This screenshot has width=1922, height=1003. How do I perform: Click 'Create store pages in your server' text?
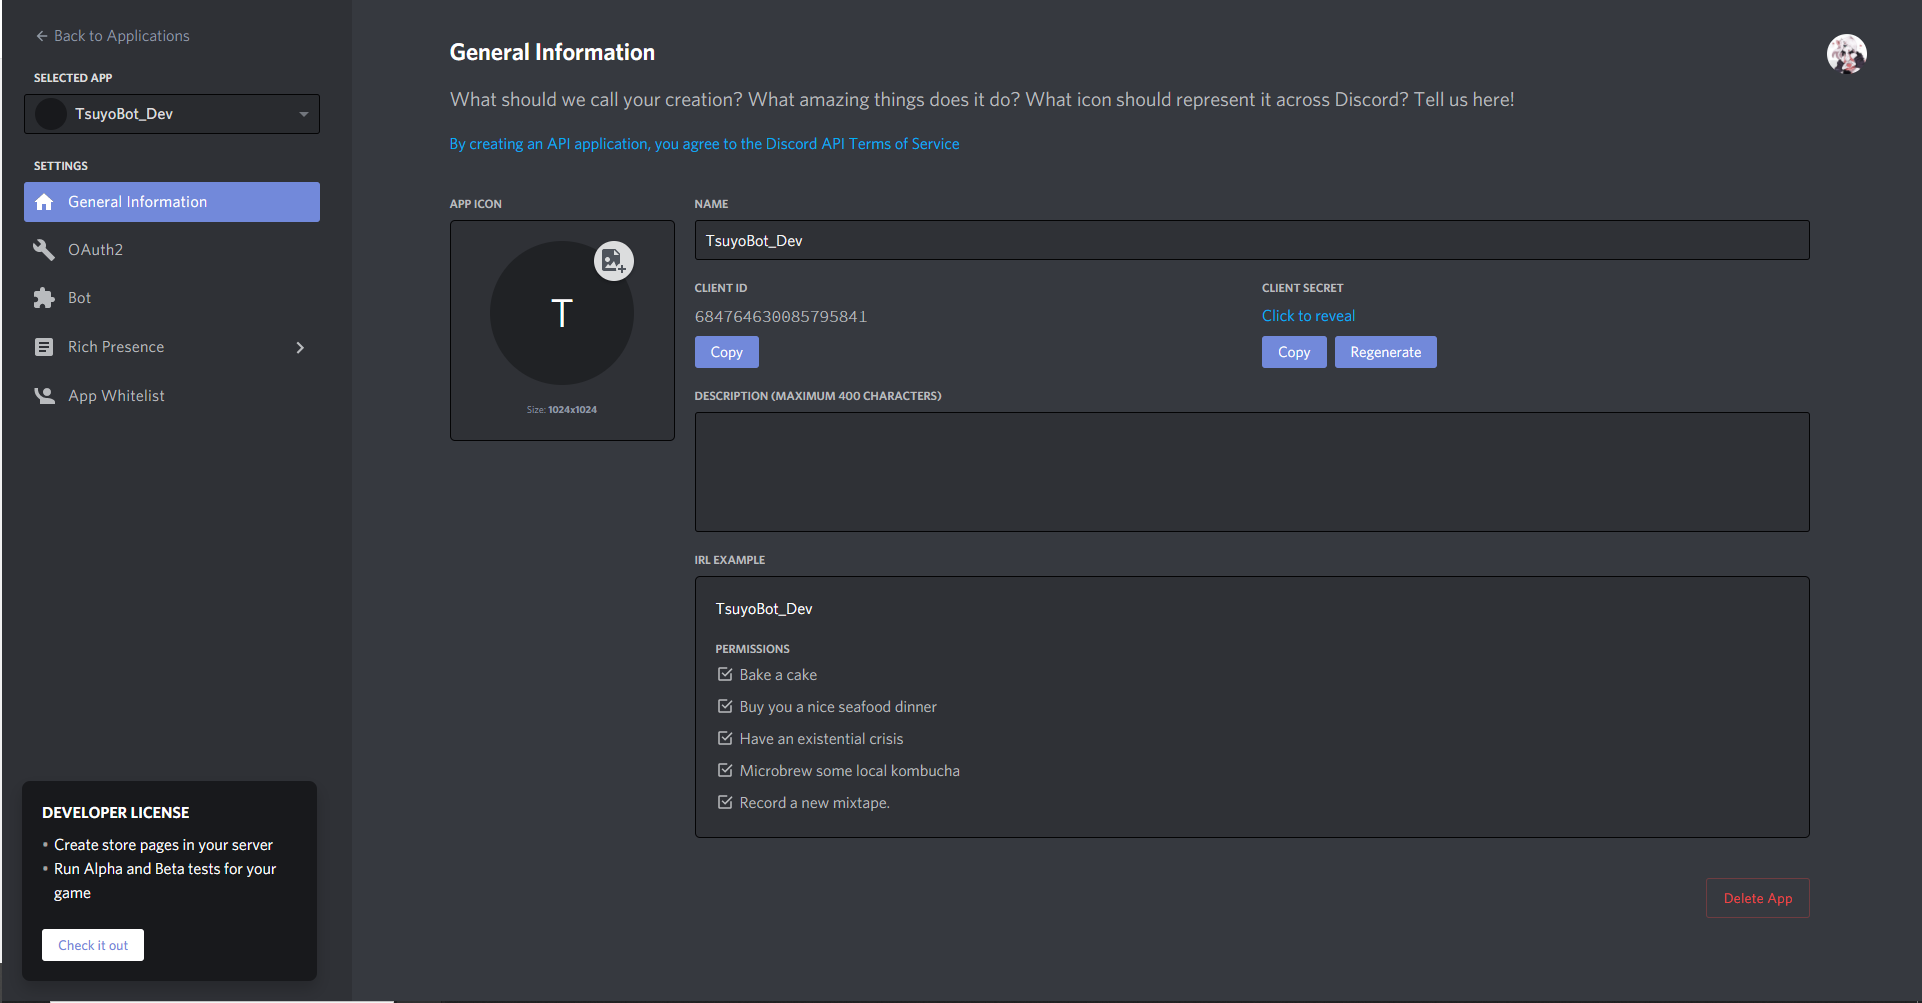[x=163, y=845]
